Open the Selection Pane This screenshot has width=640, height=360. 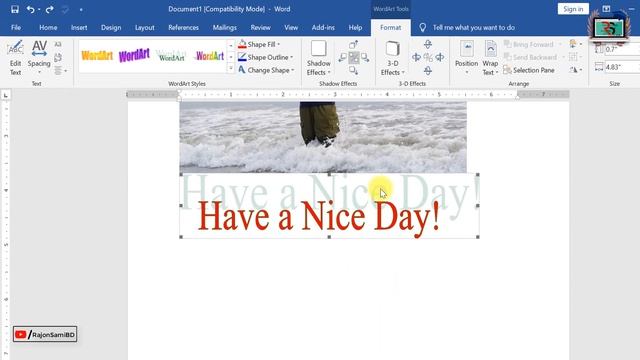tap(529, 70)
